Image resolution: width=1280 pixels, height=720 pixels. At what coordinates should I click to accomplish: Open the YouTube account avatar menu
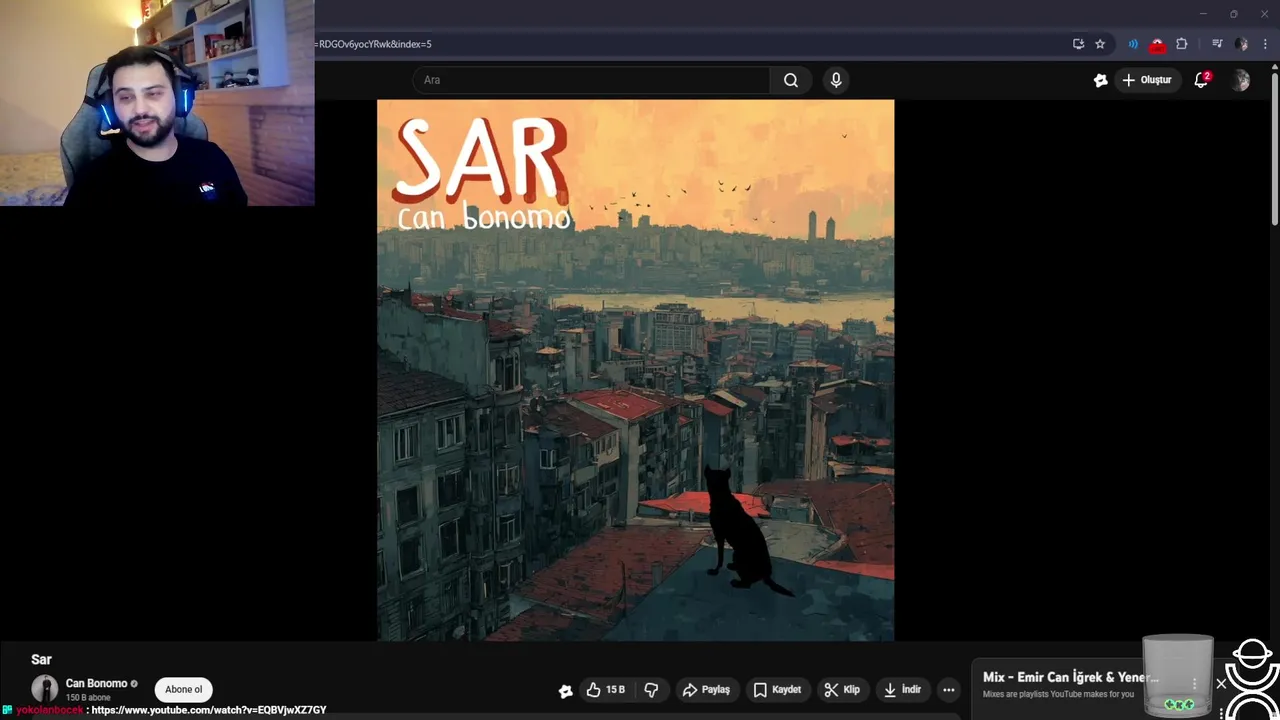[1241, 80]
